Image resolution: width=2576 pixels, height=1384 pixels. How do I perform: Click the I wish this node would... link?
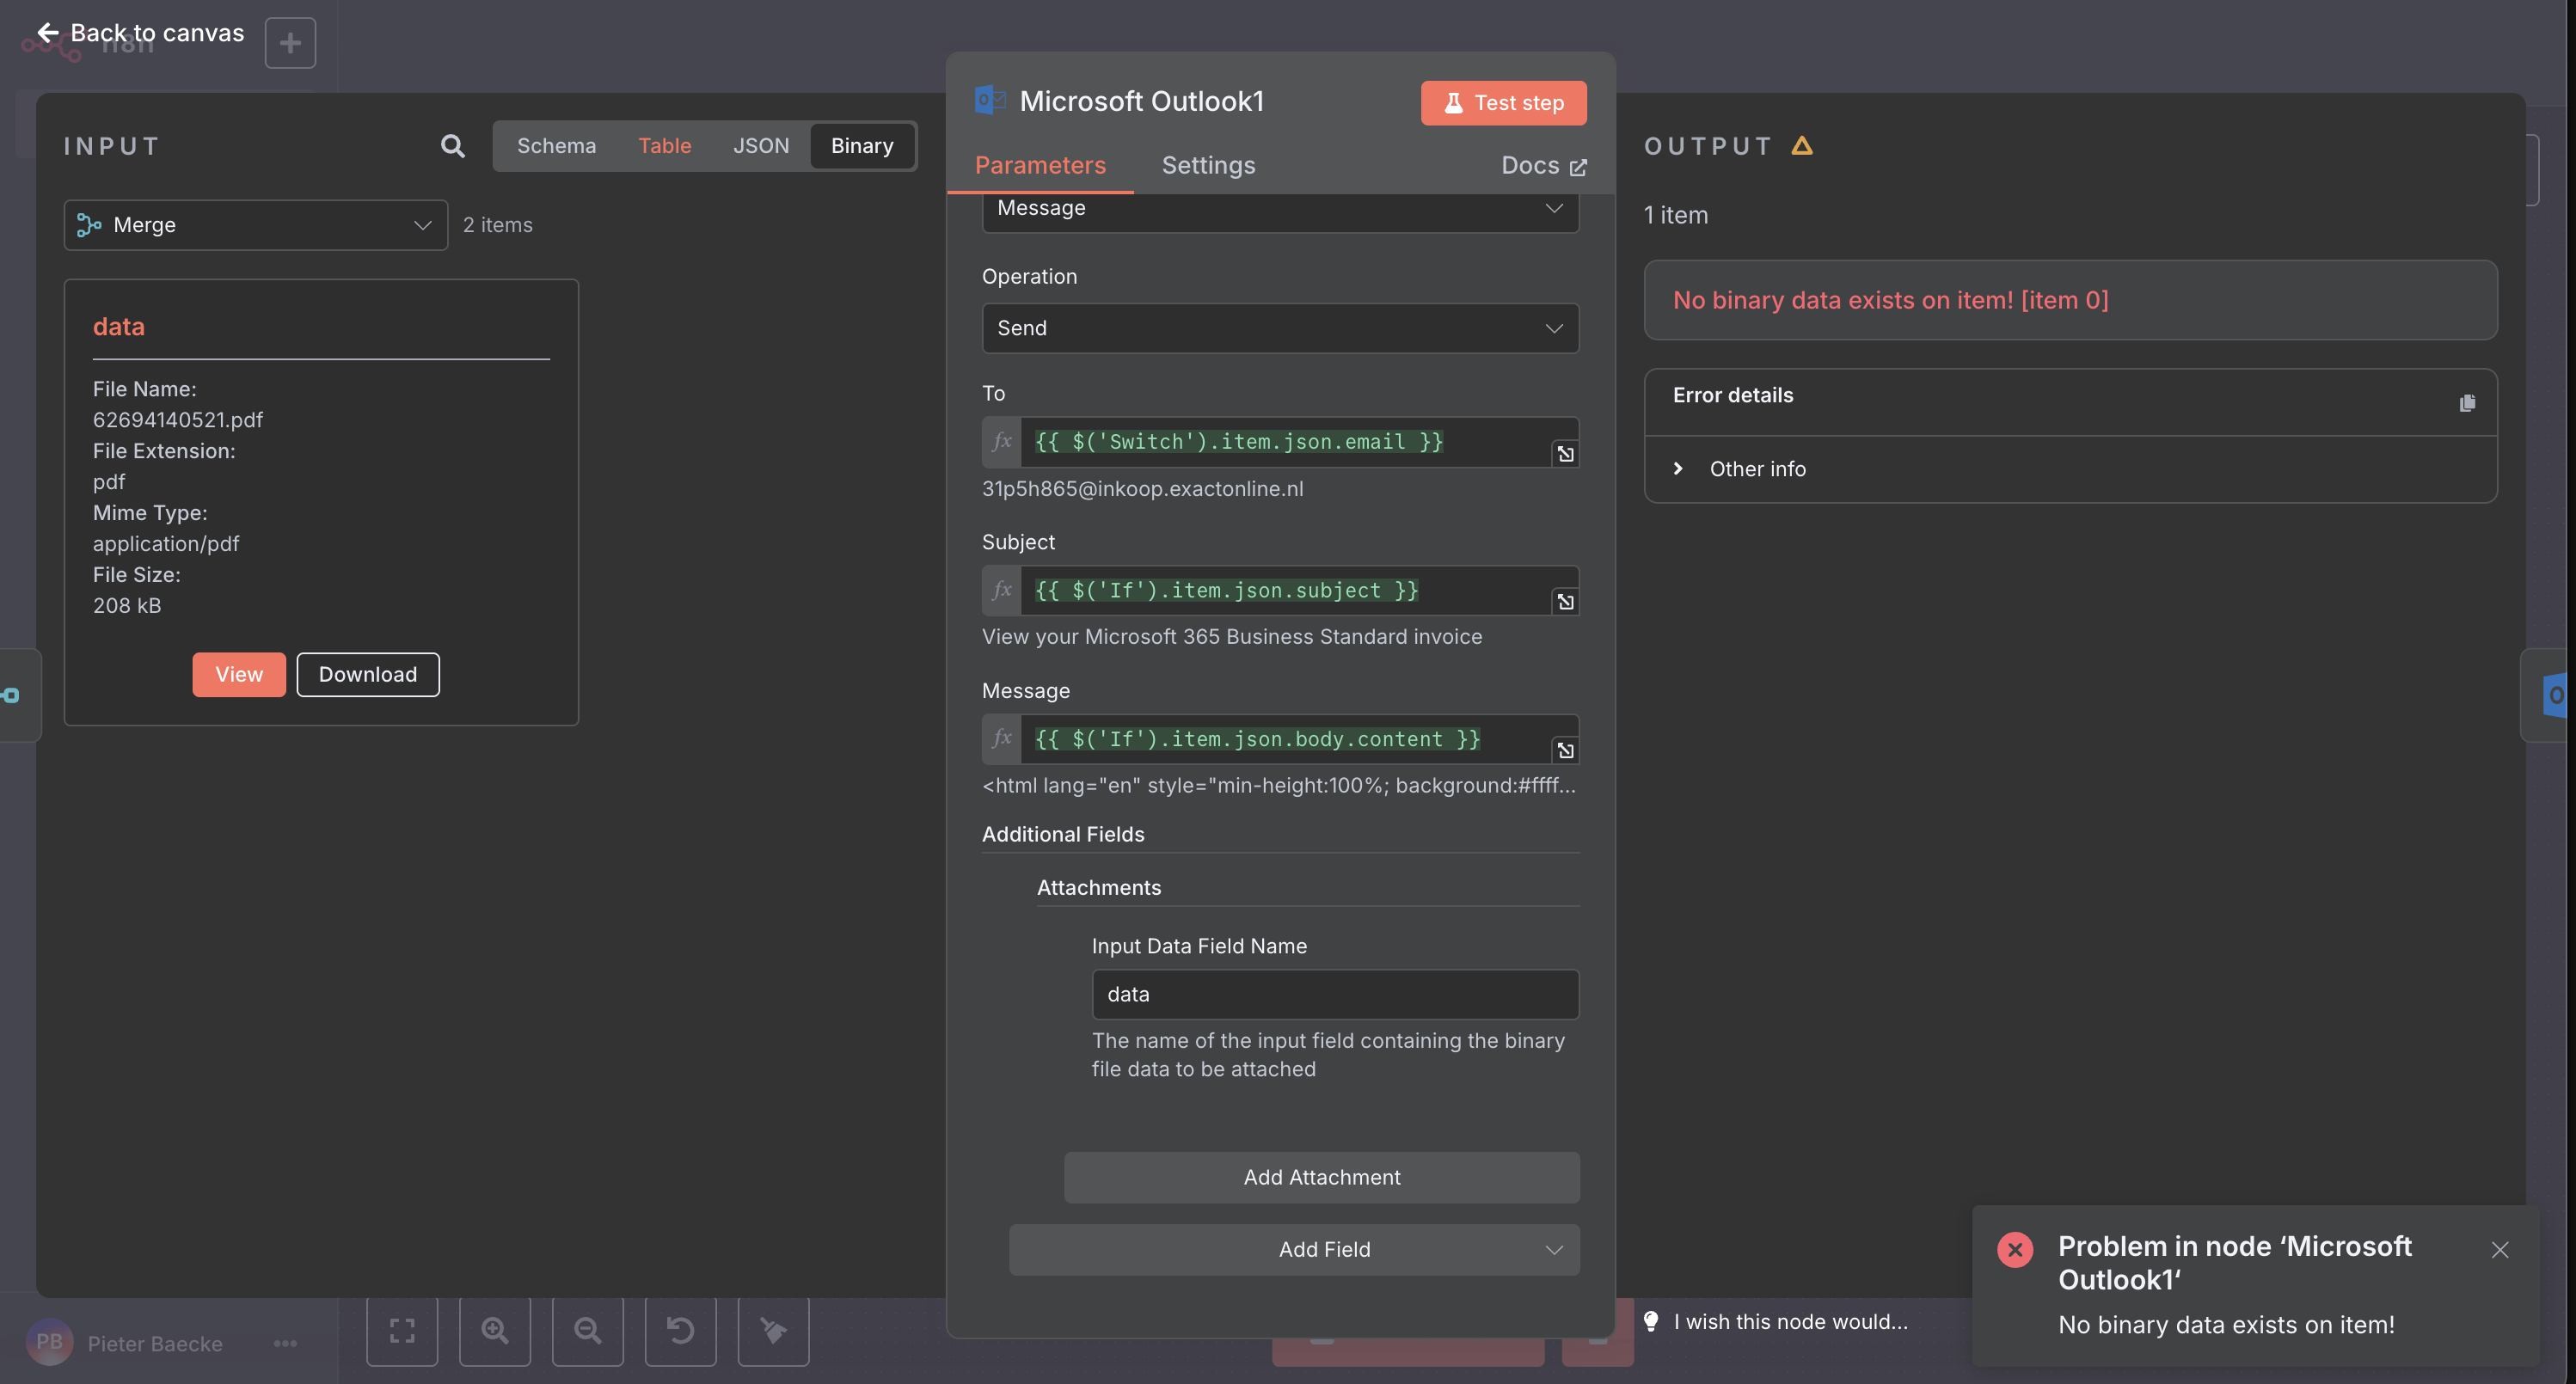[1791, 1322]
